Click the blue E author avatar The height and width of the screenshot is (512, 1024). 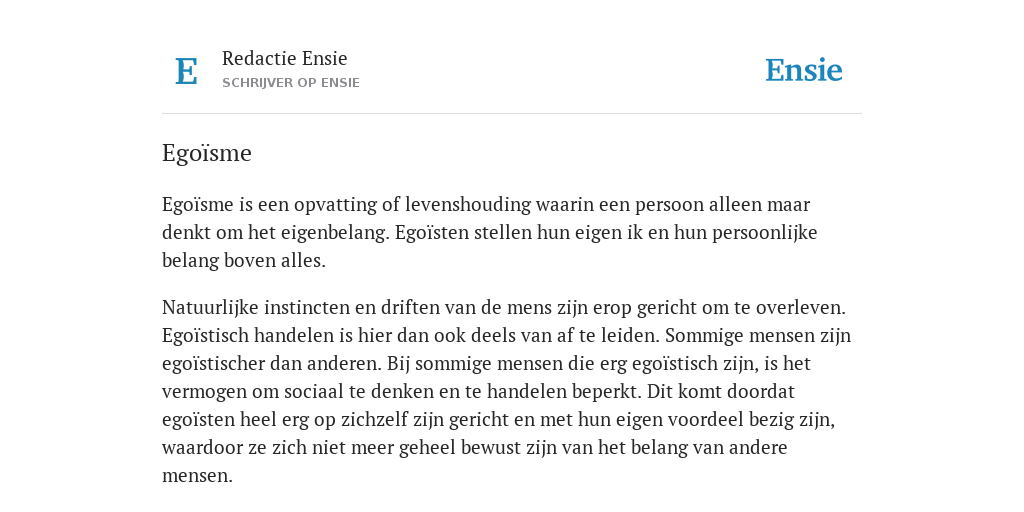[x=186, y=71]
